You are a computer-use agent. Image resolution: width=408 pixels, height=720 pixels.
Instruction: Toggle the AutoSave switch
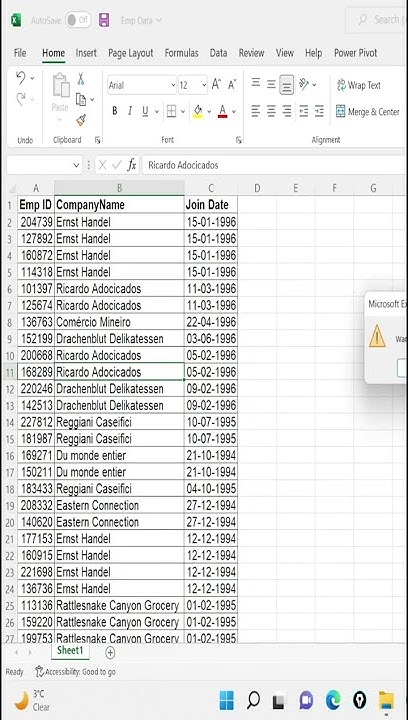[78, 20]
